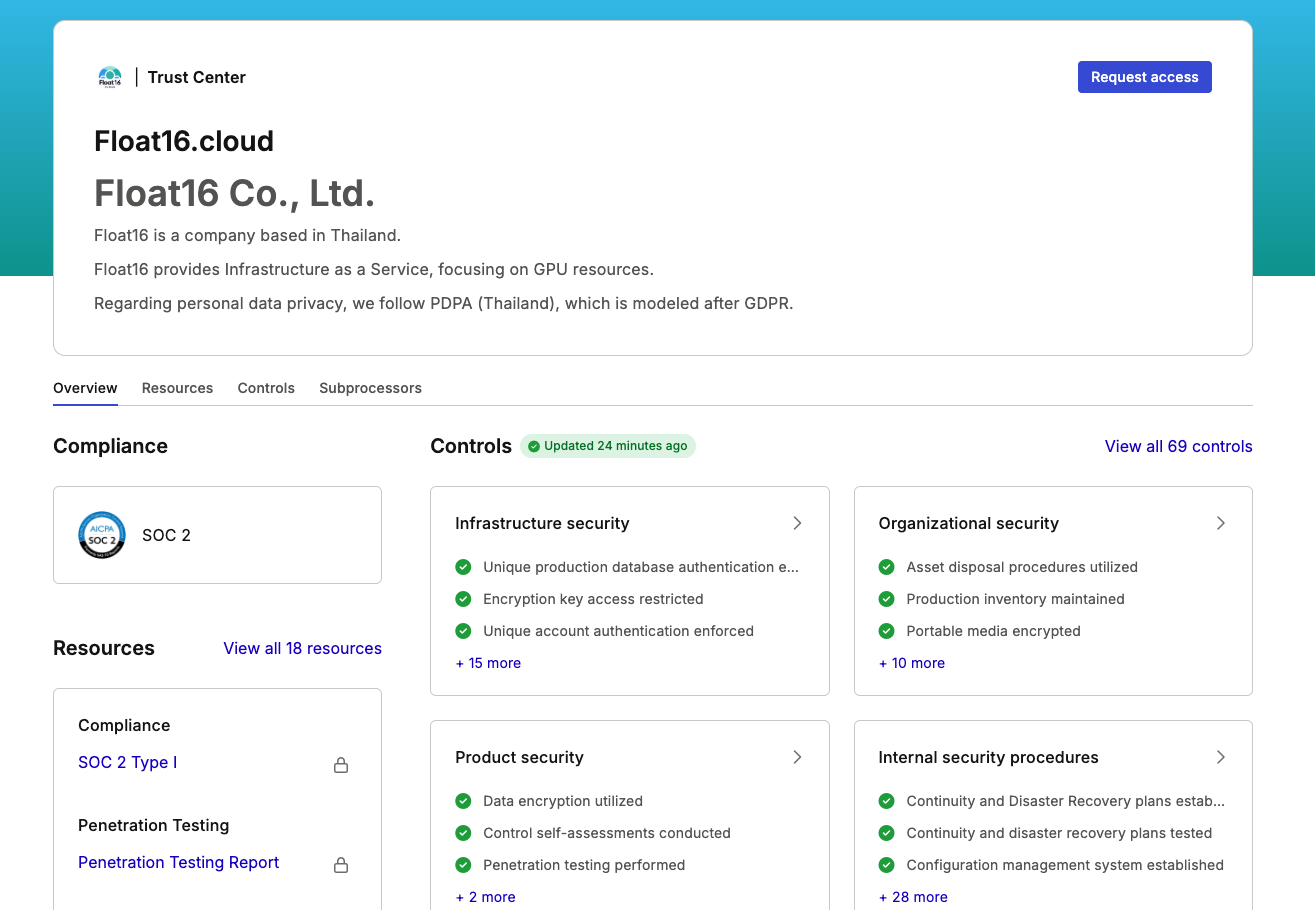The width and height of the screenshot is (1315, 910).
Task: Expand Organizational security with its chevron
Action: point(1220,523)
